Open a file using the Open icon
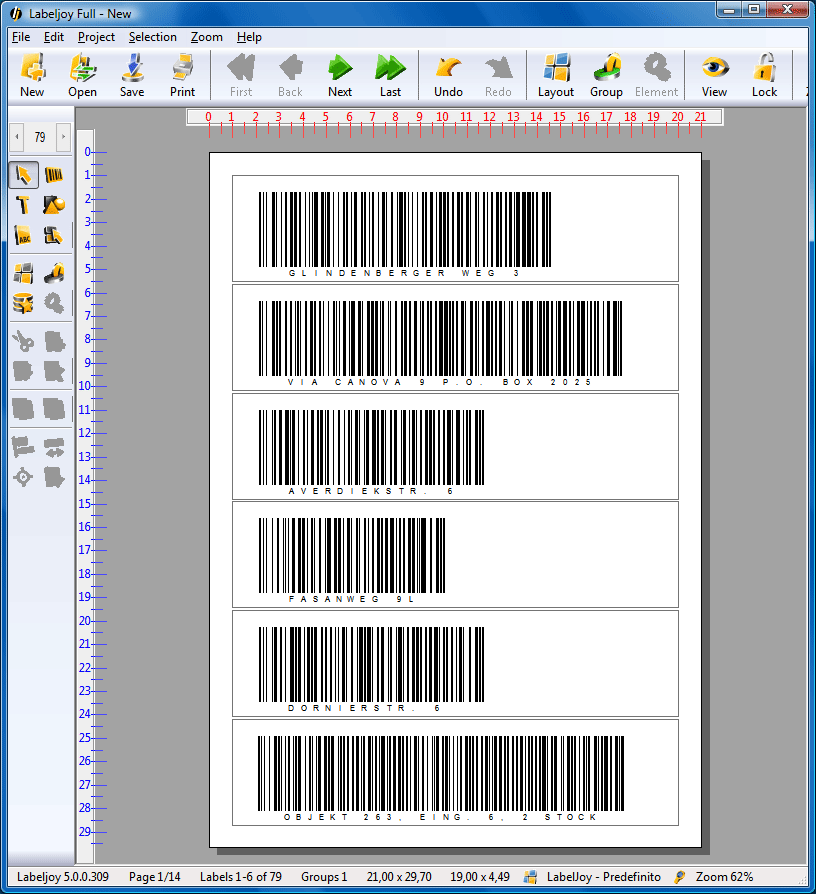This screenshot has width=816, height=894. (x=83, y=75)
